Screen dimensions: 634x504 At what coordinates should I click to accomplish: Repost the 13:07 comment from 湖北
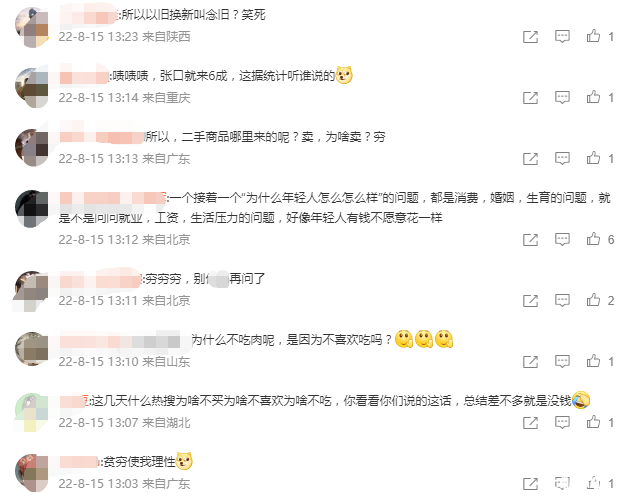530,423
